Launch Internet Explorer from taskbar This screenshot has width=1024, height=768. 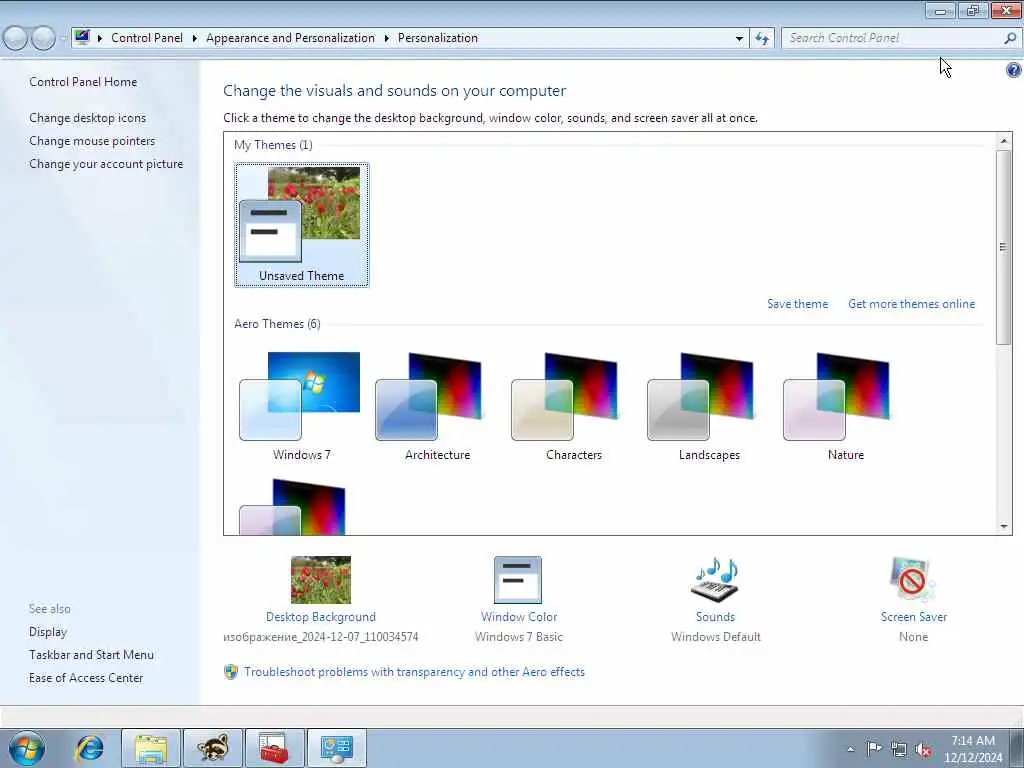[89, 748]
